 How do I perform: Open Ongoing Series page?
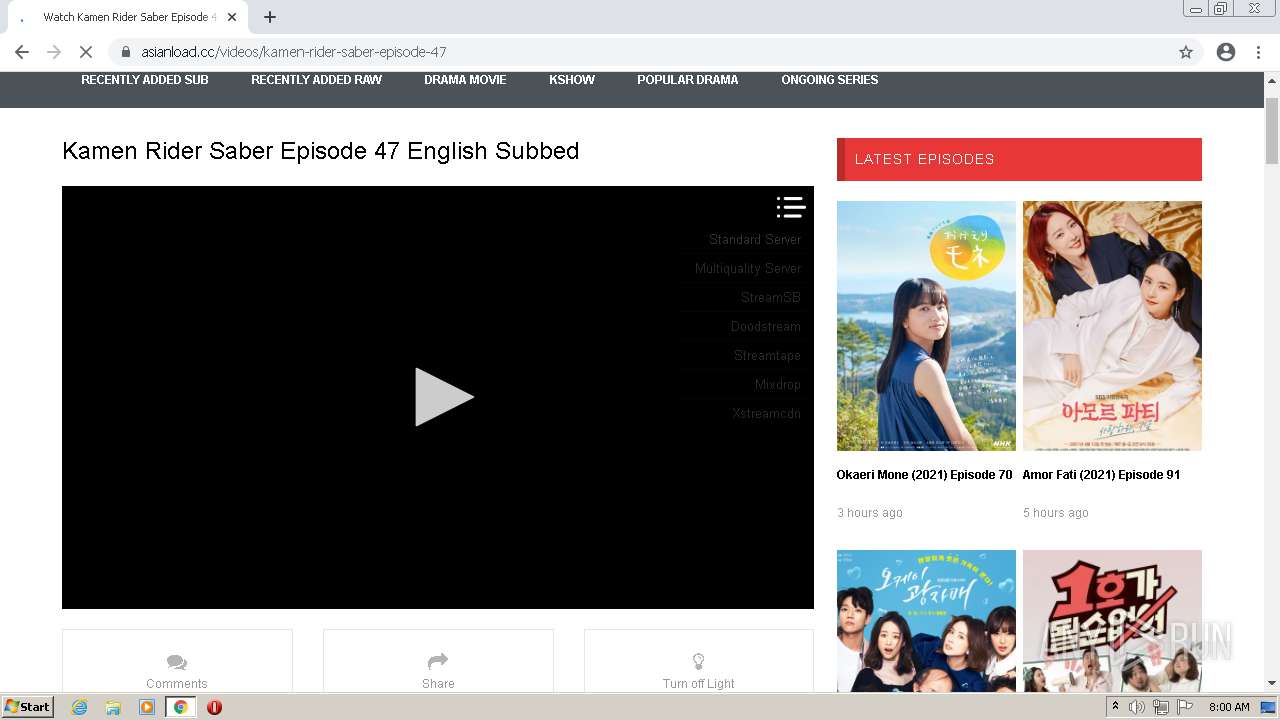(x=830, y=80)
